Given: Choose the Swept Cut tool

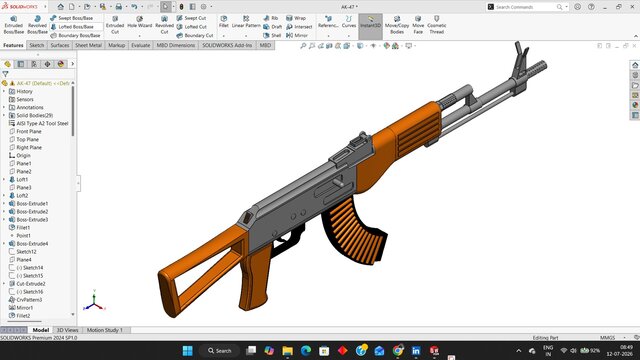Looking at the screenshot, I should coord(191,18).
